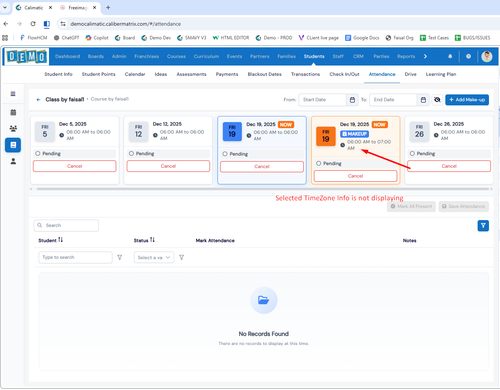Select the highlighted attendance sidebar icon

coord(13,145)
